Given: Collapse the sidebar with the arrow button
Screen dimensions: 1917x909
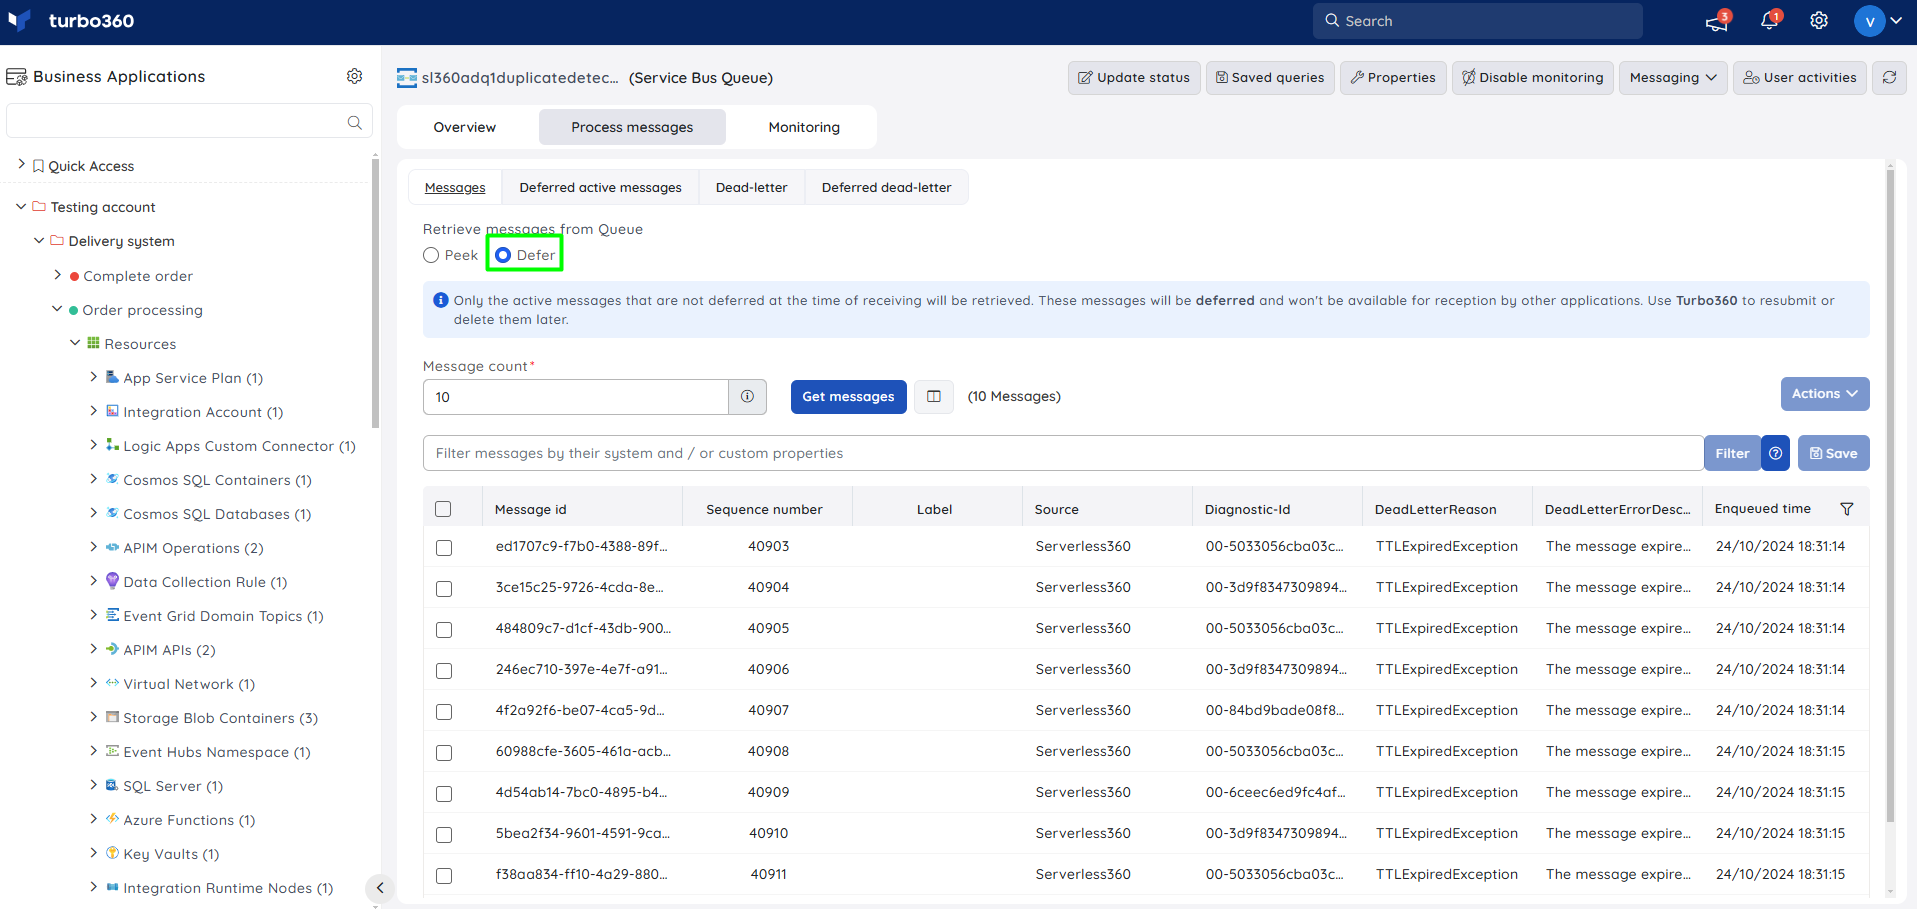Looking at the screenshot, I should tap(380, 888).
